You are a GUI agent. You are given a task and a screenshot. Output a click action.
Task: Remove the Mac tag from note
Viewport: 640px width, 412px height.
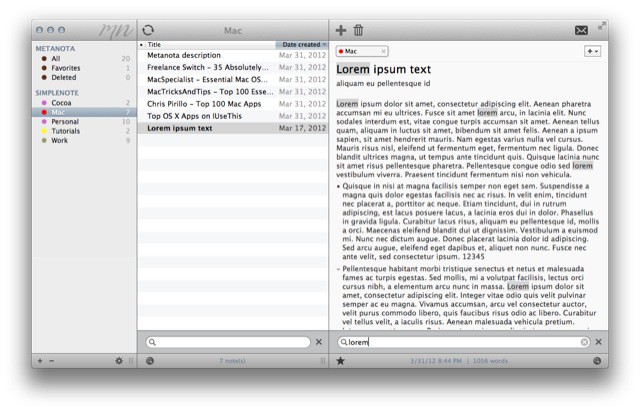coord(383,51)
